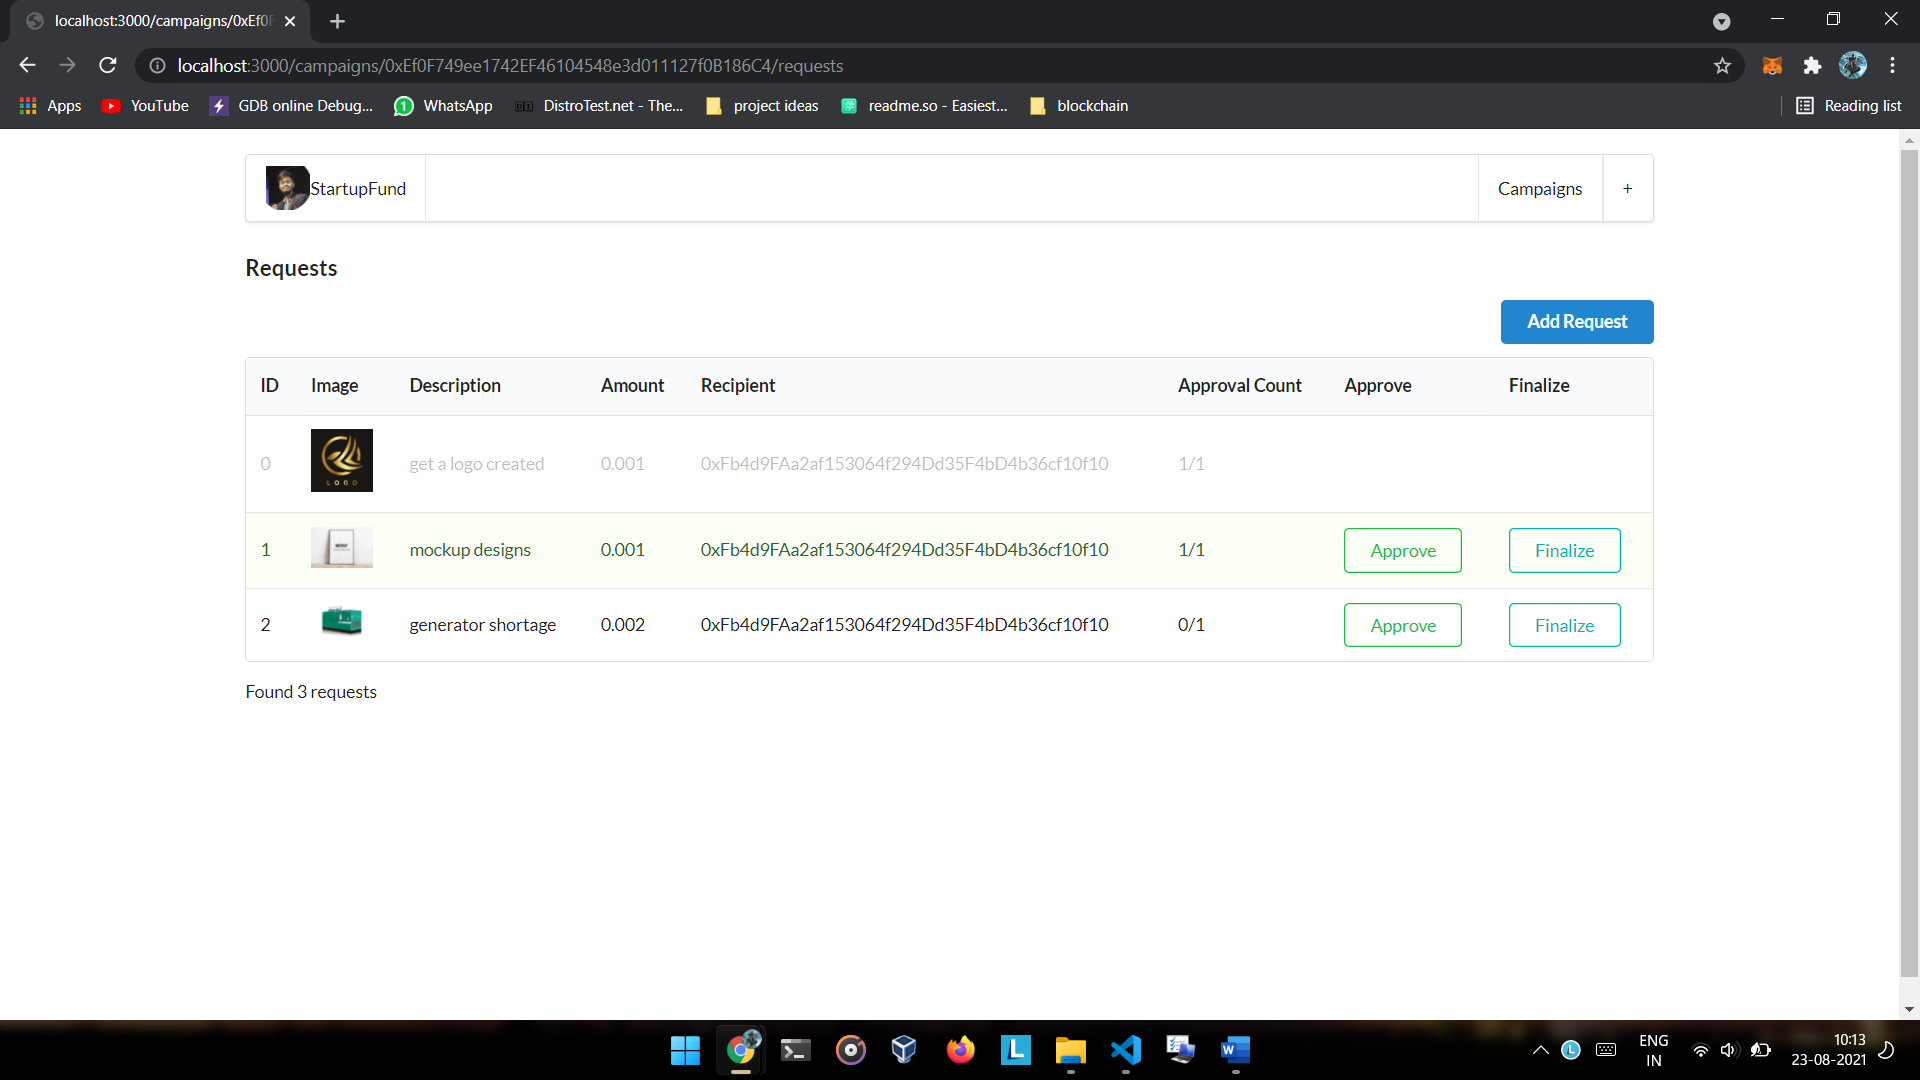Open the WhatsApp bookmark
Screen dimensions: 1920x1080
(444, 105)
